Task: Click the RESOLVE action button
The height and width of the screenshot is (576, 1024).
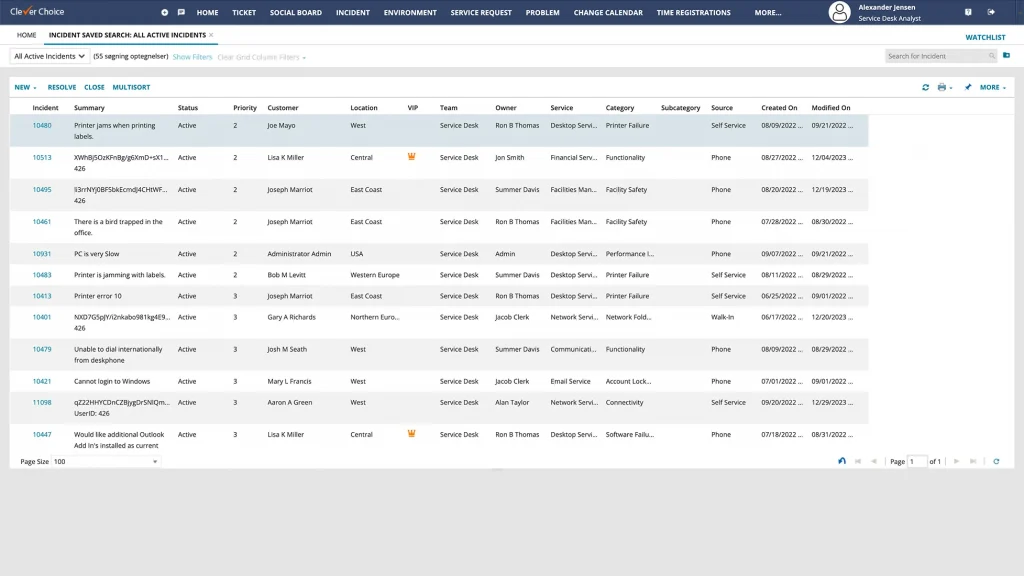Action: 61,88
